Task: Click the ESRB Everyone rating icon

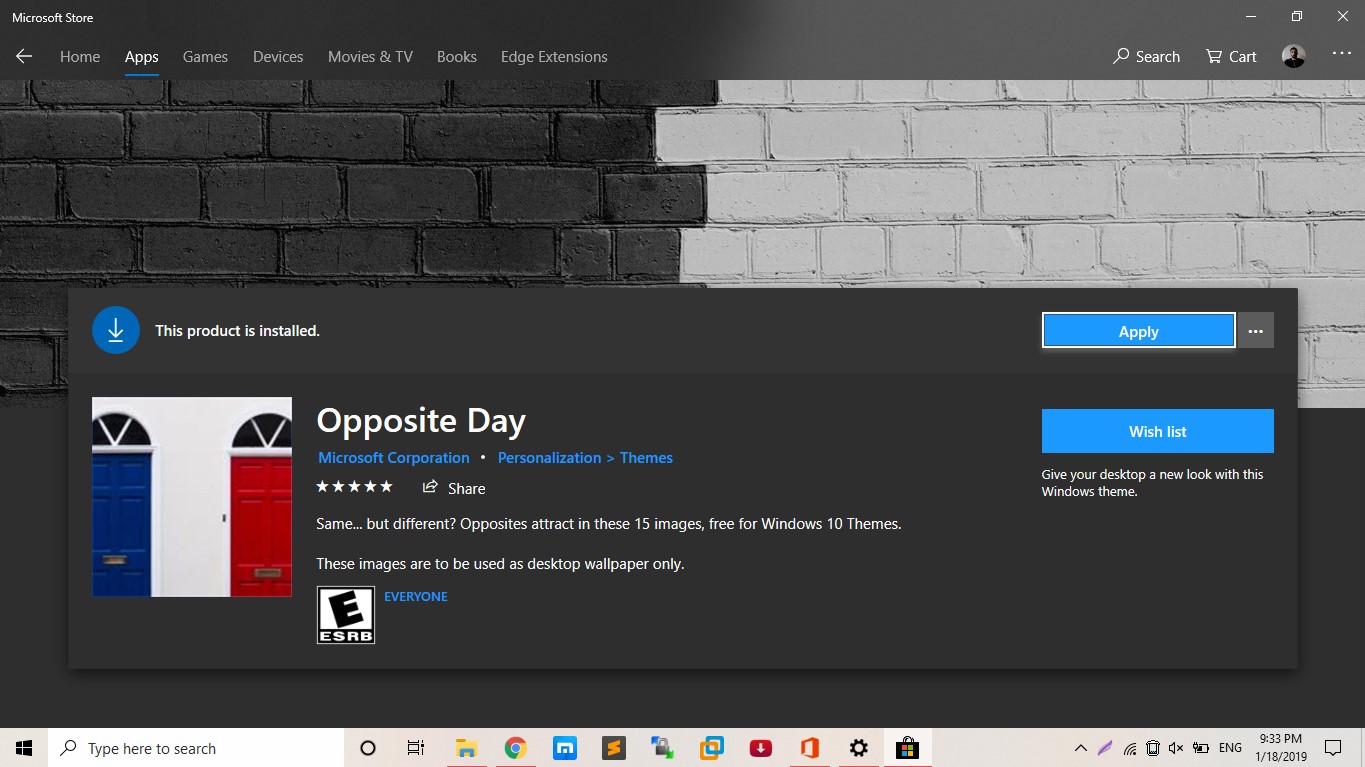Action: (345, 614)
